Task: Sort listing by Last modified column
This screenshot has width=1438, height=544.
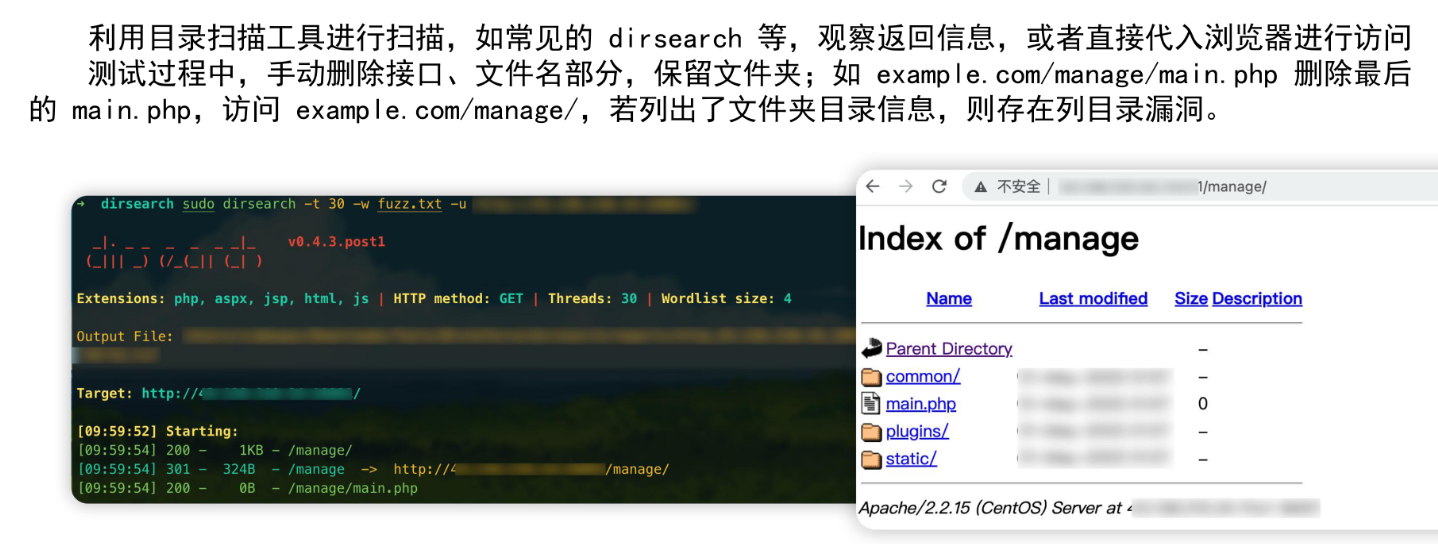Action: coord(1093,299)
